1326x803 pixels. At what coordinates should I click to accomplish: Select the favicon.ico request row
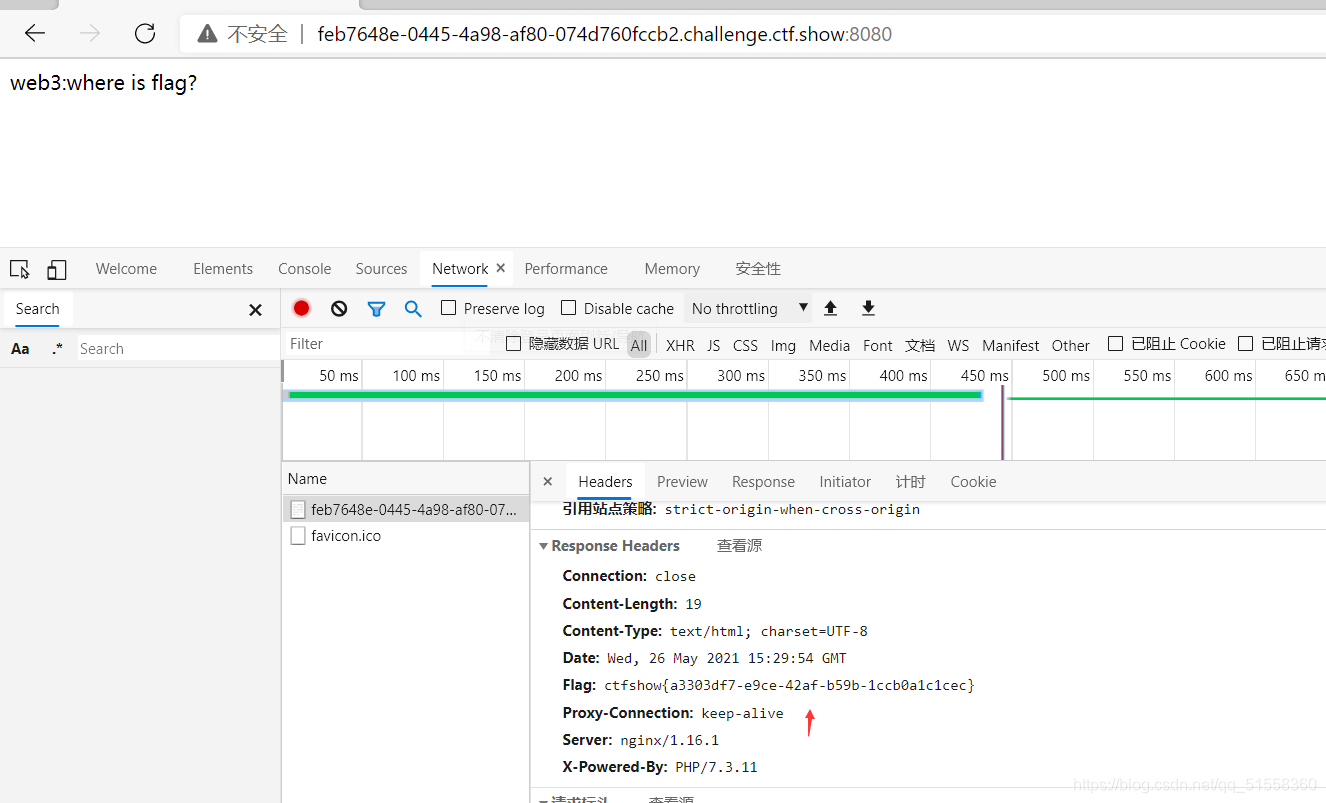(x=405, y=536)
